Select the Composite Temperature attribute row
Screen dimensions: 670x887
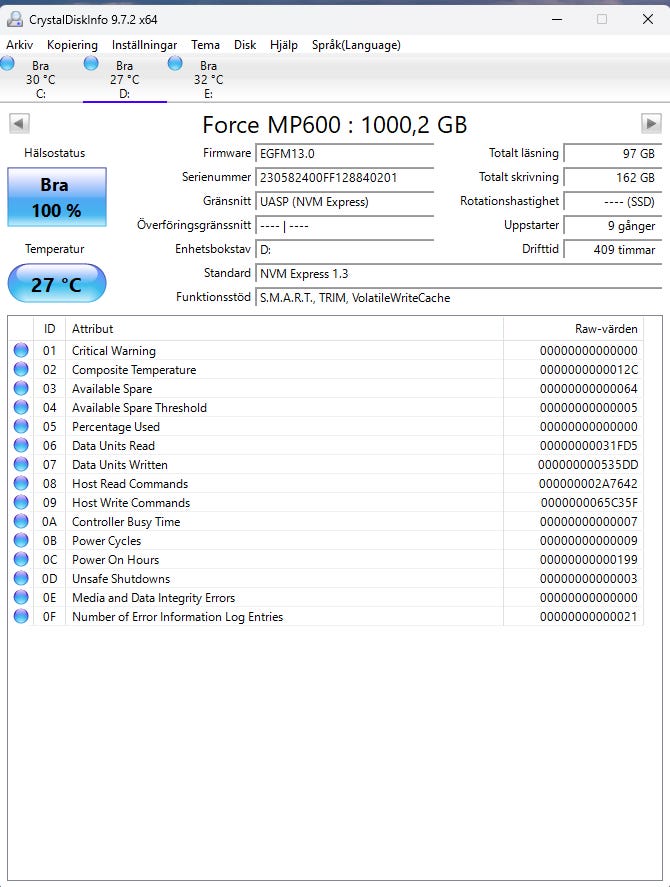pyautogui.click(x=133, y=370)
